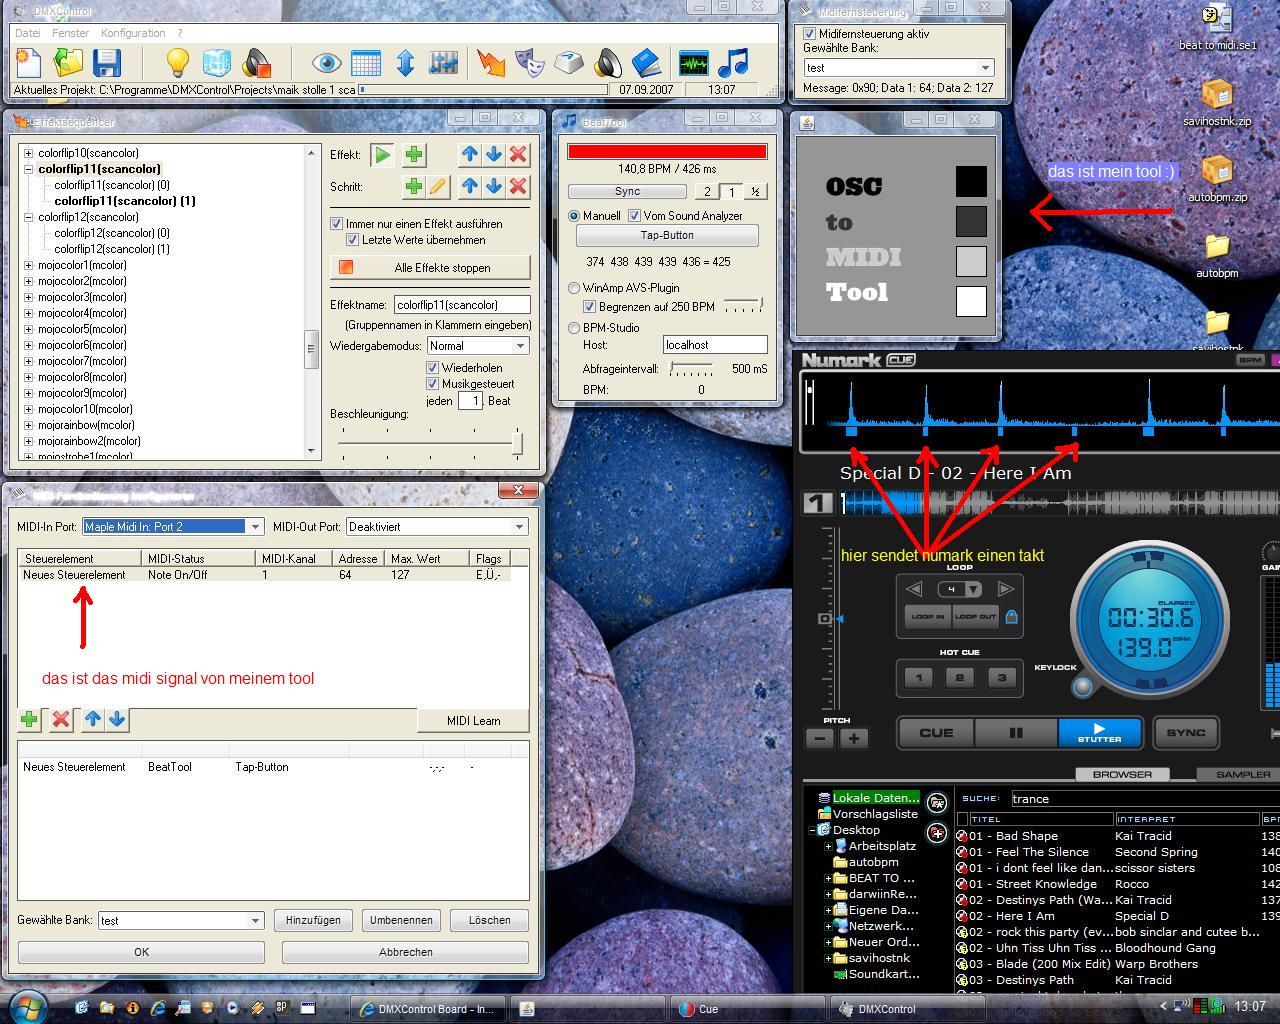The image size is (1280, 1024).
Task: Open the Wiedergabemodus dropdown
Action: (520, 346)
